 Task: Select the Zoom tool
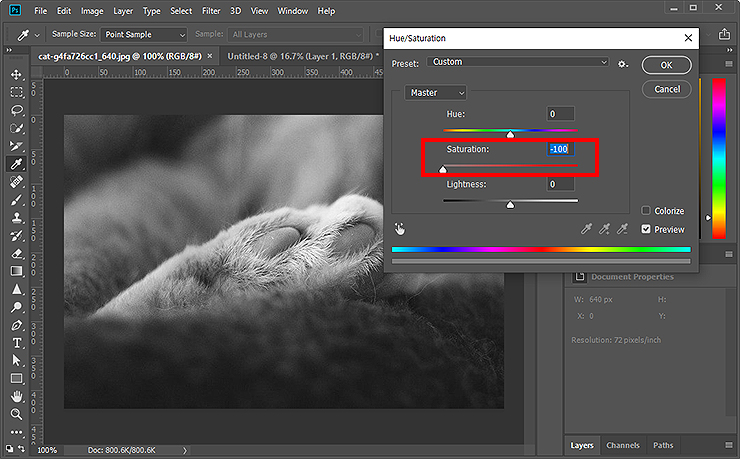tap(17, 414)
